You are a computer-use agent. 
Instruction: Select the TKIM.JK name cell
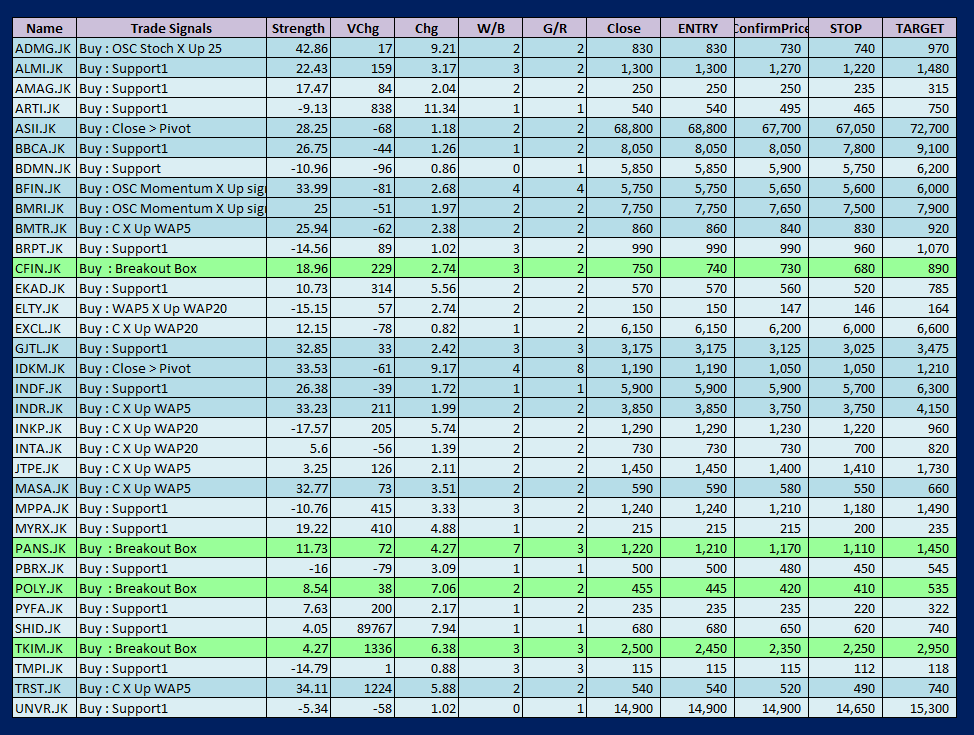pos(45,648)
